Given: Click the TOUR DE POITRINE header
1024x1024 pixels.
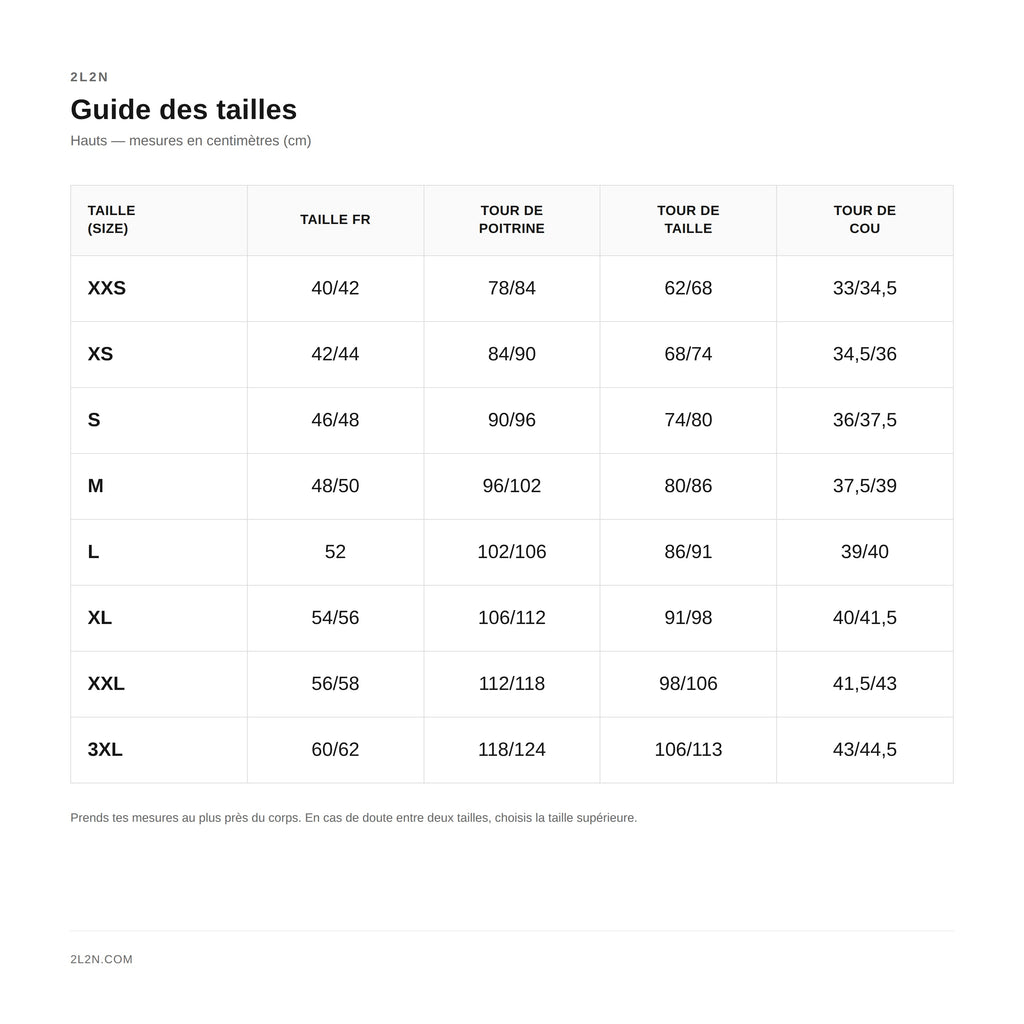Looking at the screenshot, I should 511,219.
